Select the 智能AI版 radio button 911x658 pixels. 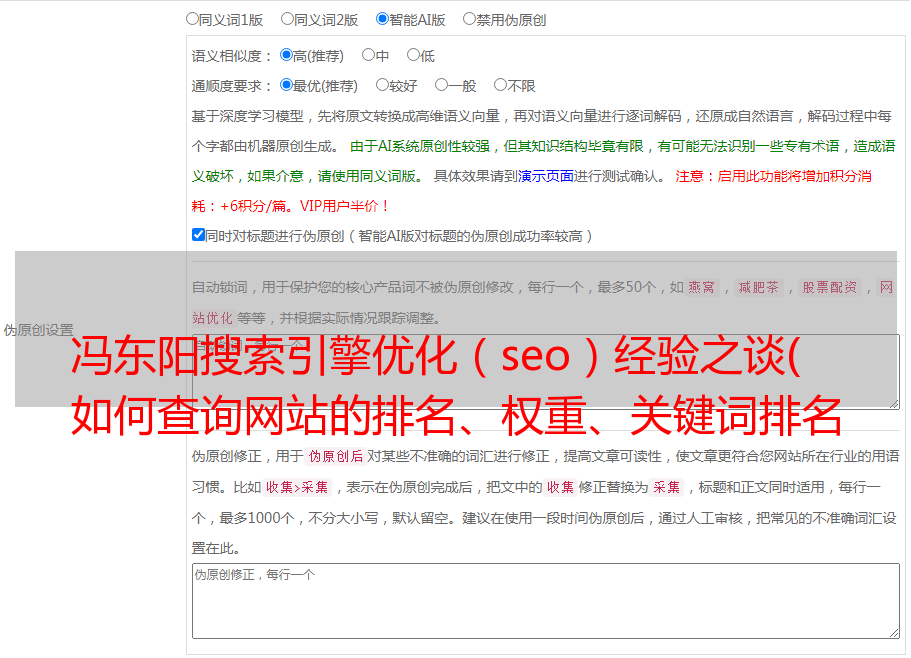382,19
